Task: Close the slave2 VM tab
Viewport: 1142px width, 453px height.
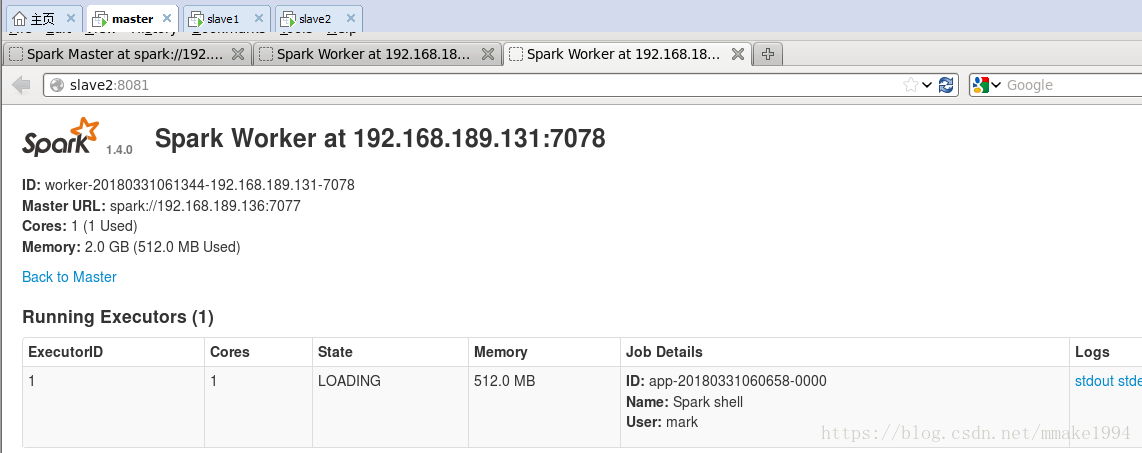Action: pyautogui.click(x=351, y=19)
